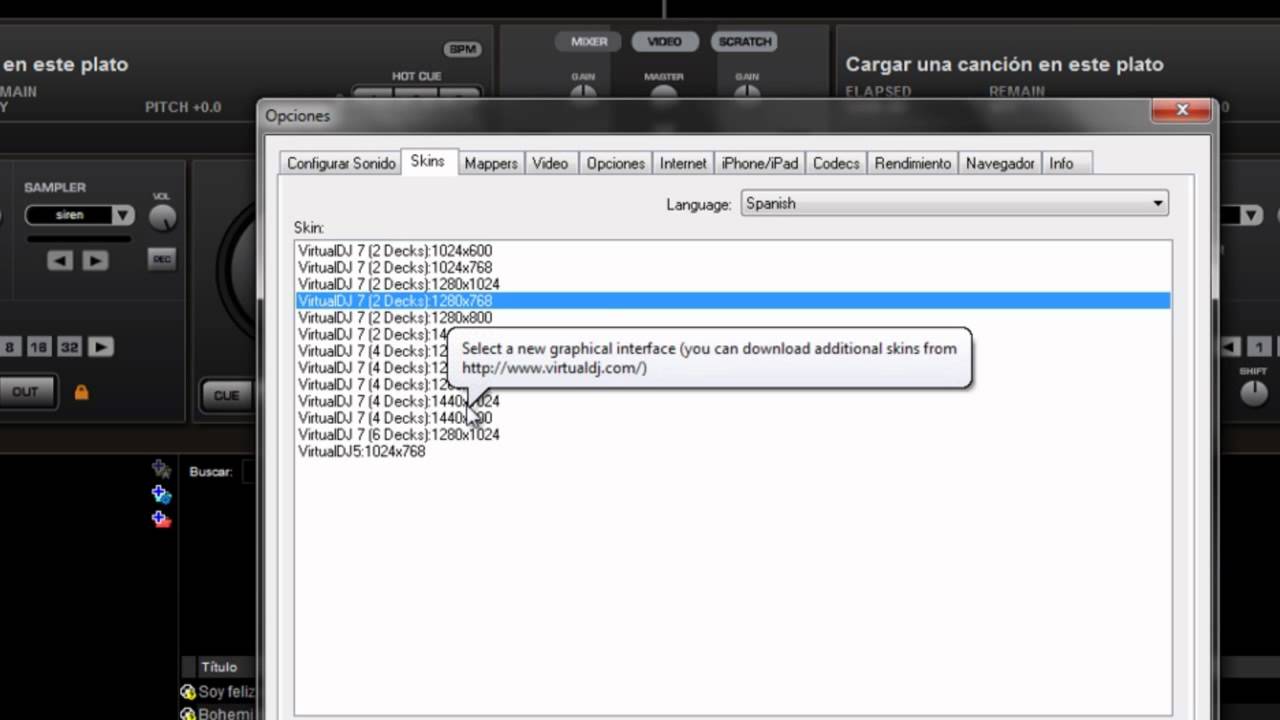Add filter folder blue plus icon
Viewport: 1280px width, 720px height.
[x=161, y=494]
